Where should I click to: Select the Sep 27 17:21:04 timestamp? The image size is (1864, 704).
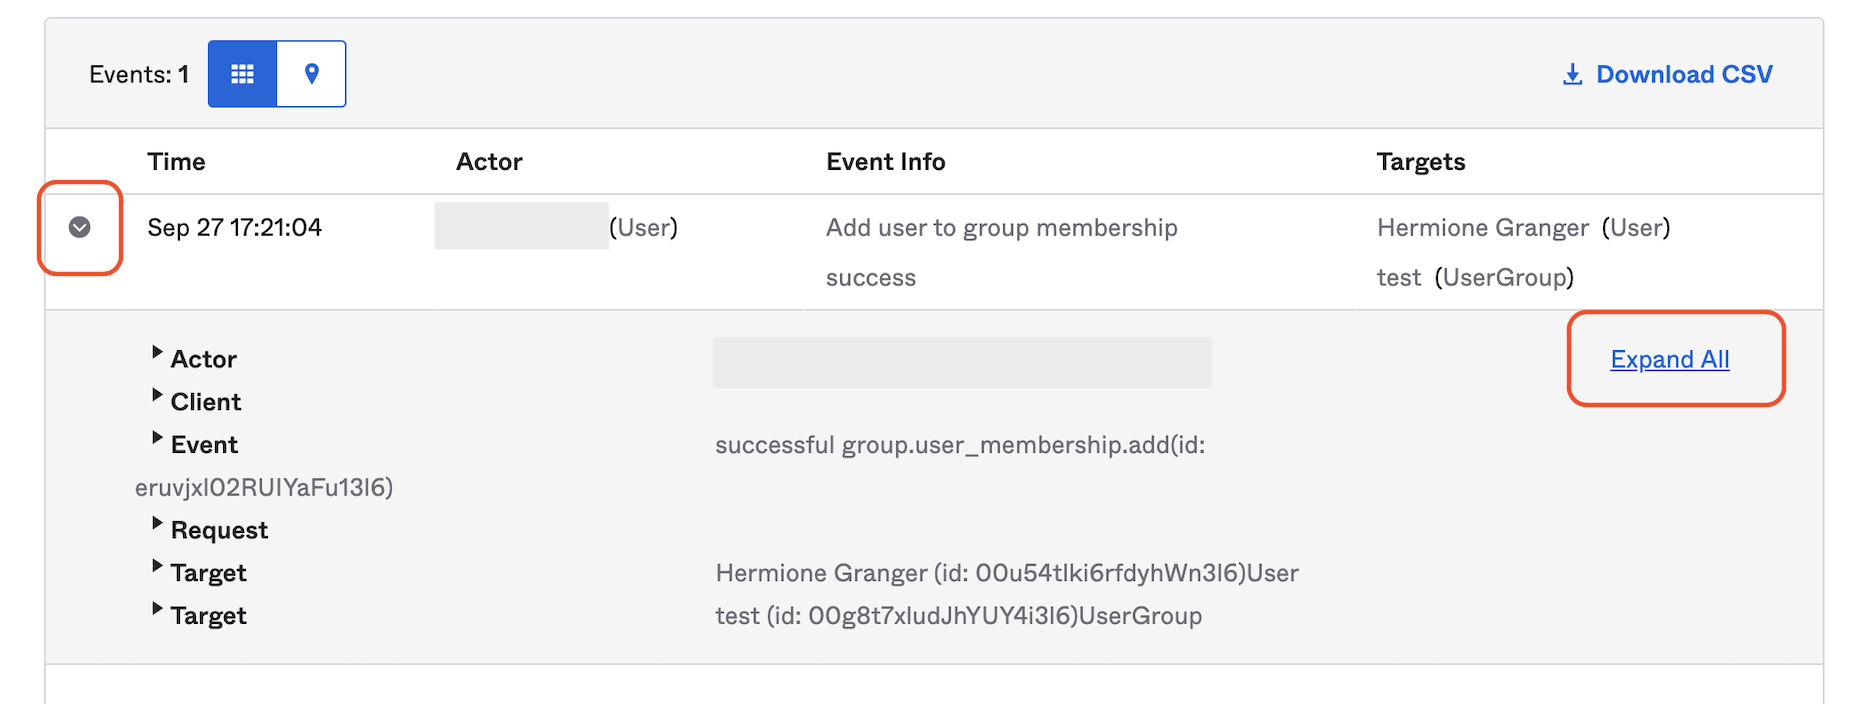[234, 228]
